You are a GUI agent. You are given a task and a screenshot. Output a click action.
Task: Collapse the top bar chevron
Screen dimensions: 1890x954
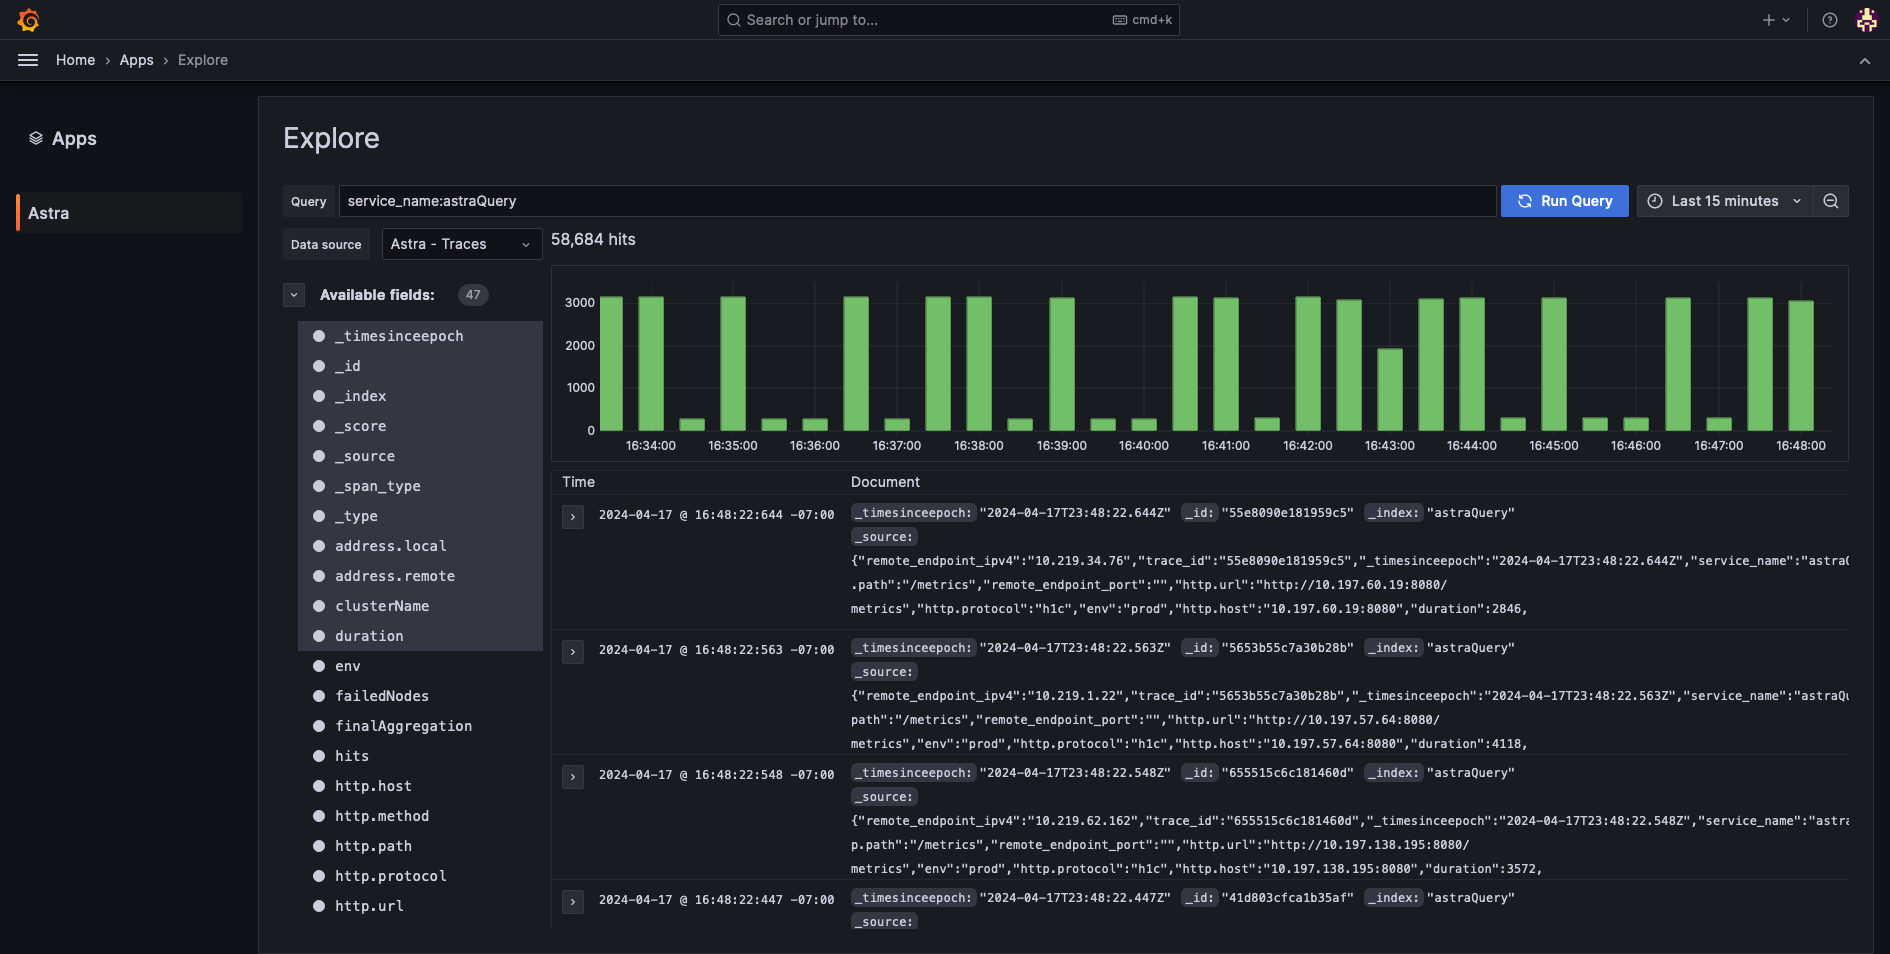click(1865, 61)
